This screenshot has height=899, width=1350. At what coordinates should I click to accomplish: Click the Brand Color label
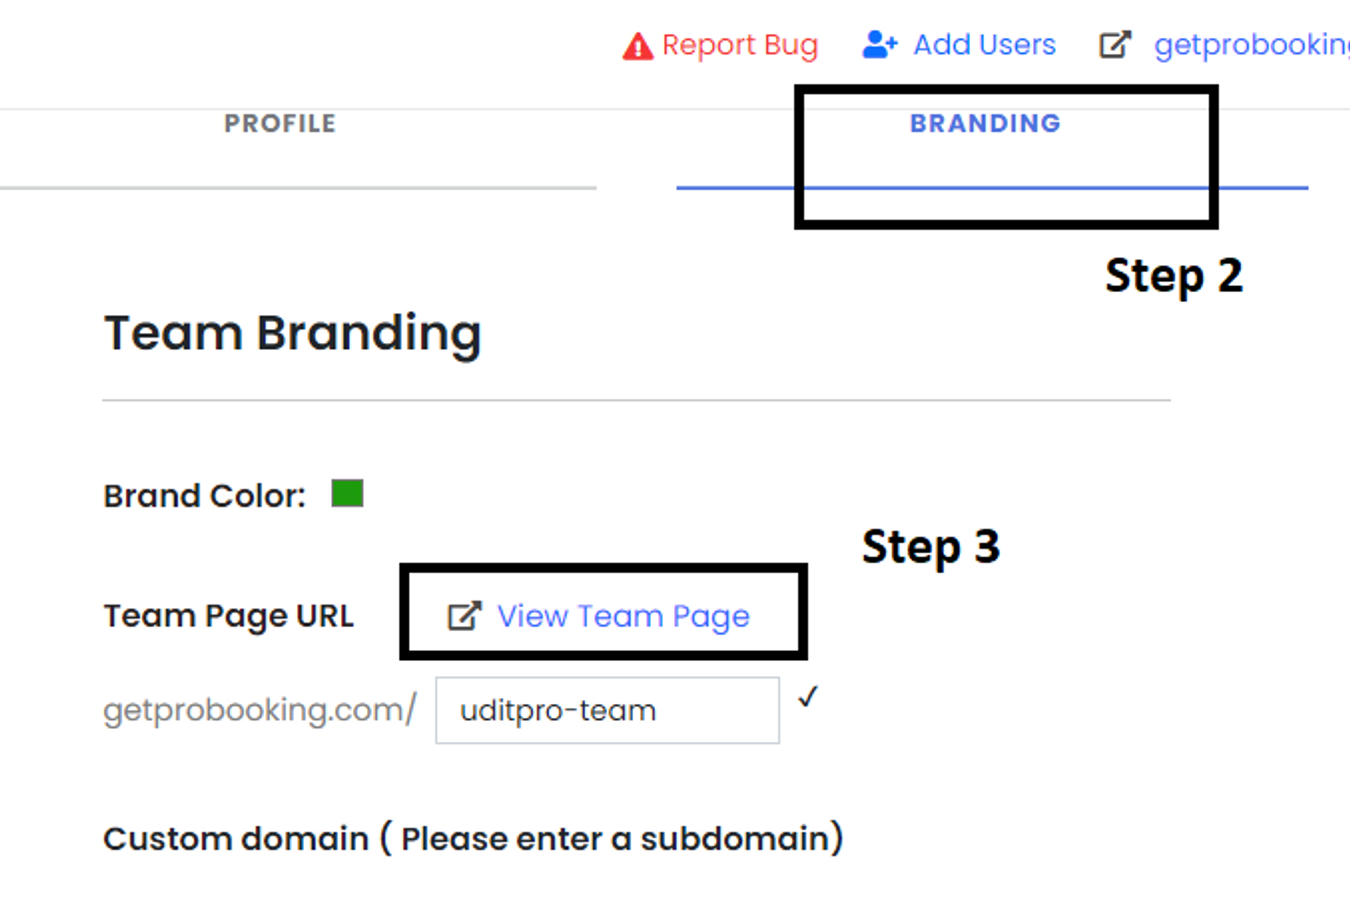(x=204, y=496)
